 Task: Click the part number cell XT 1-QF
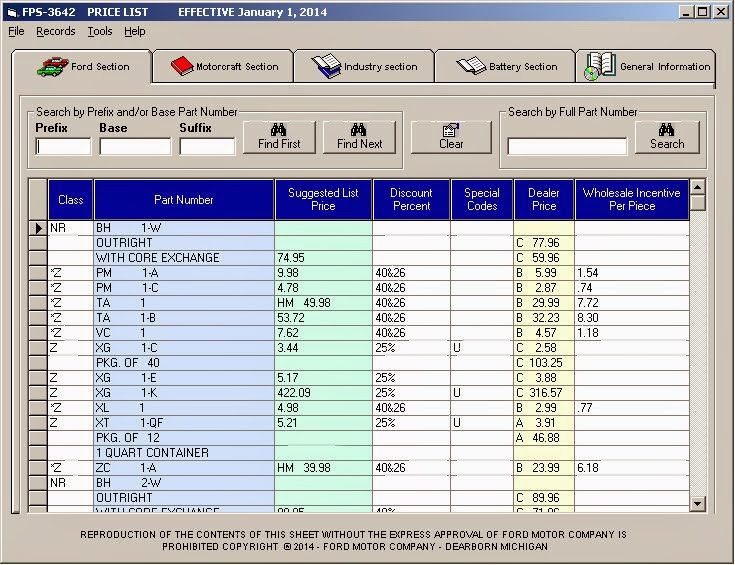184,423
